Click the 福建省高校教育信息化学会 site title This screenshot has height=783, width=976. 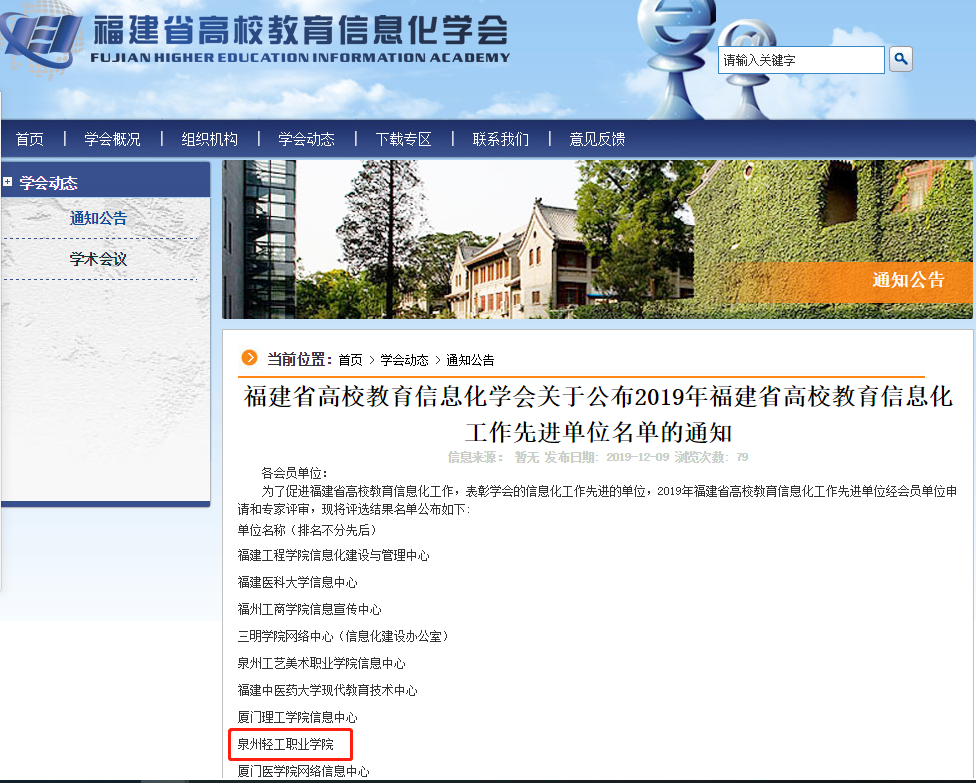pos(301,30)
